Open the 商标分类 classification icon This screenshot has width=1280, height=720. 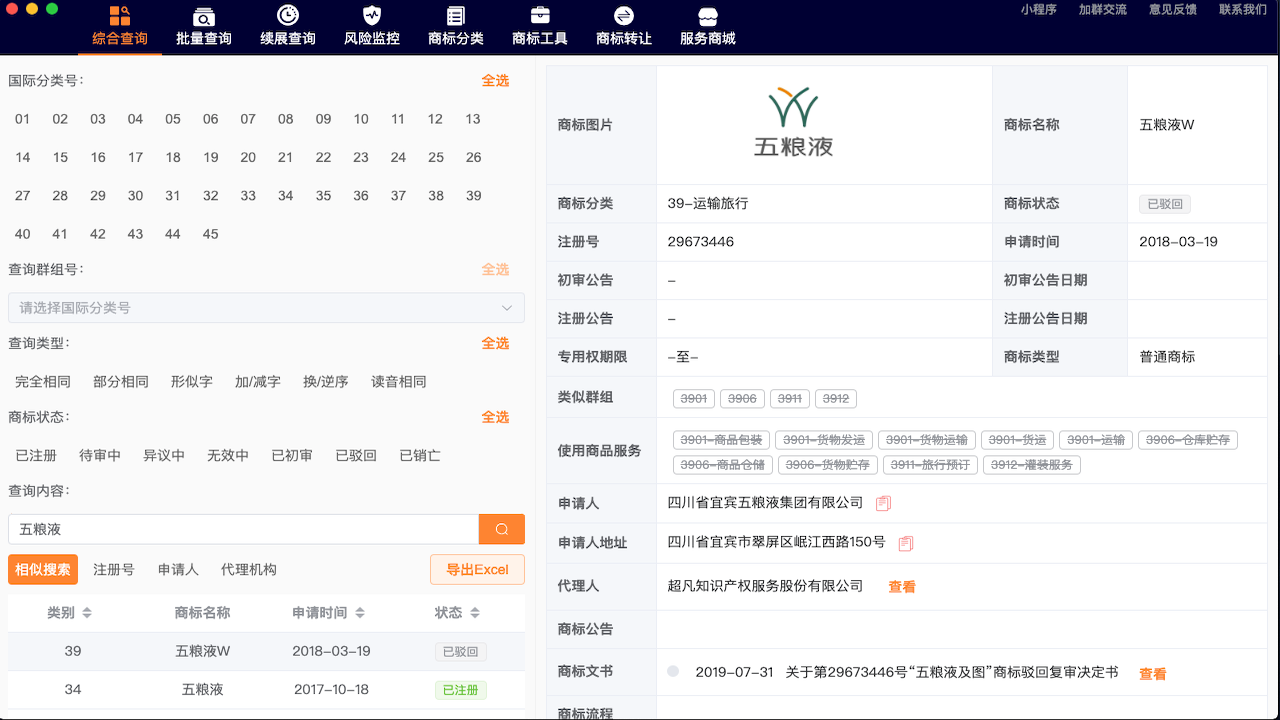click(455, 18)
